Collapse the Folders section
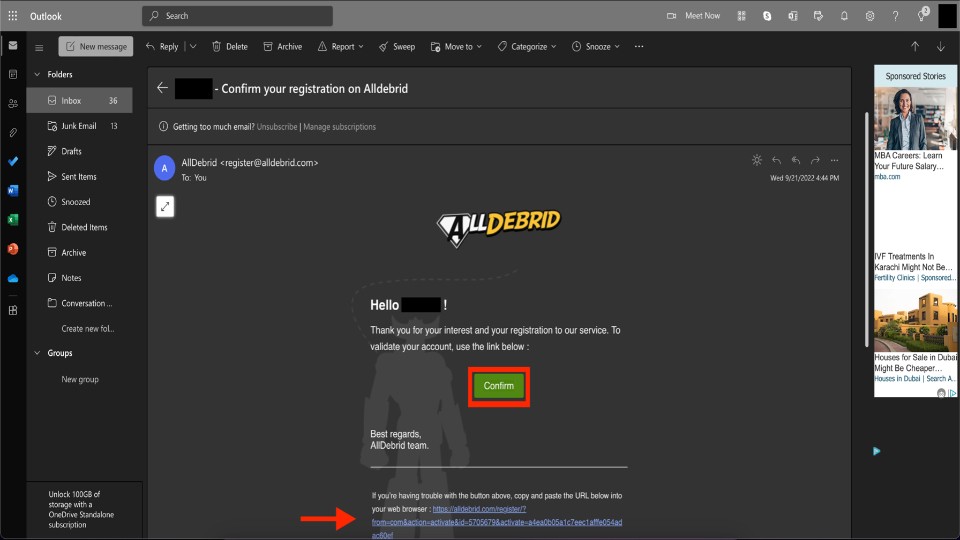 [37, 75]
